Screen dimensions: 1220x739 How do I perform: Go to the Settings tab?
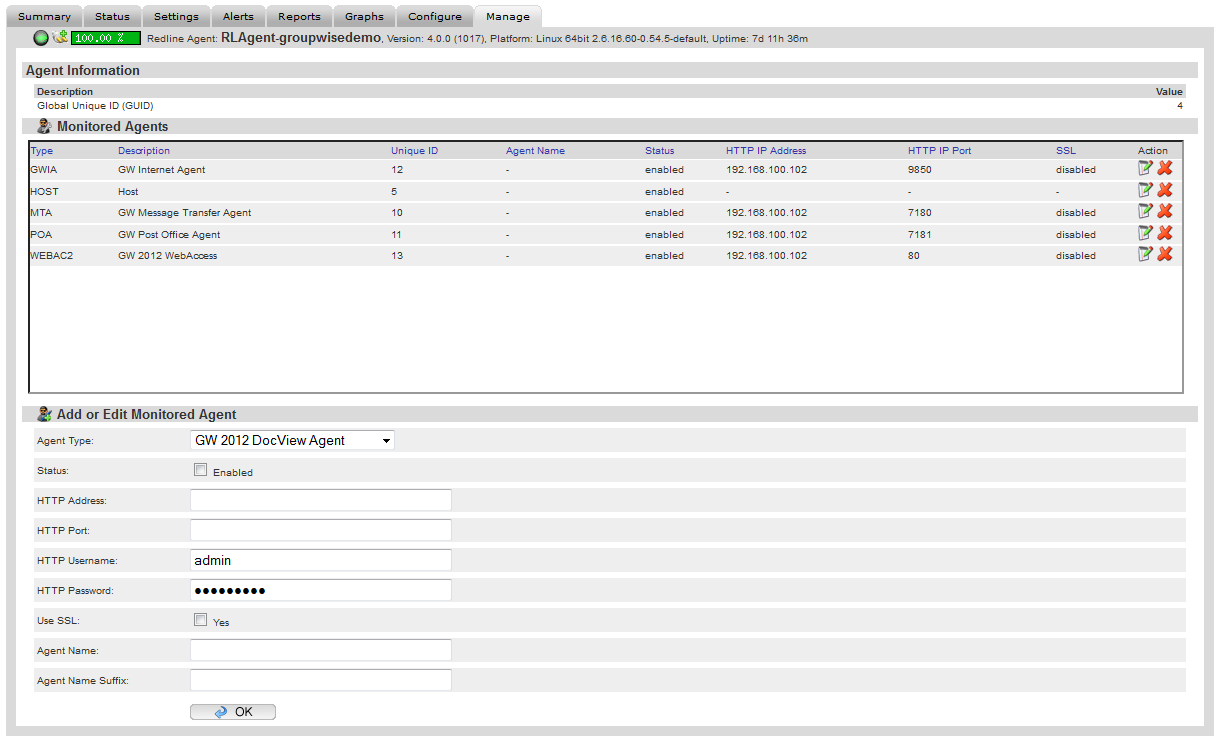[176, 16]
